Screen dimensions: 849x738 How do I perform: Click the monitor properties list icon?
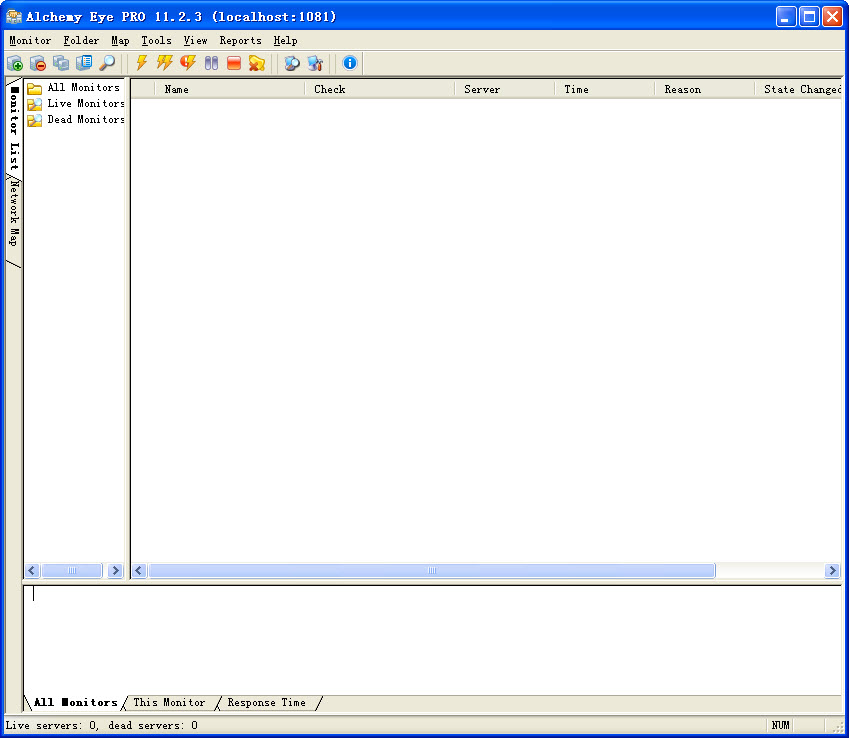pyautogui.click(x=84, y=63)
